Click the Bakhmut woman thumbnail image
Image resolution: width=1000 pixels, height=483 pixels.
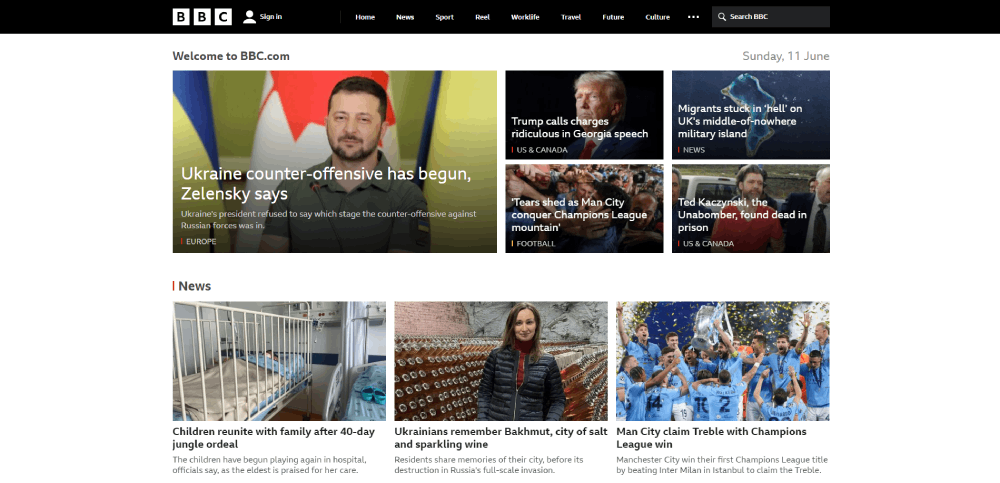click(501, 361)
